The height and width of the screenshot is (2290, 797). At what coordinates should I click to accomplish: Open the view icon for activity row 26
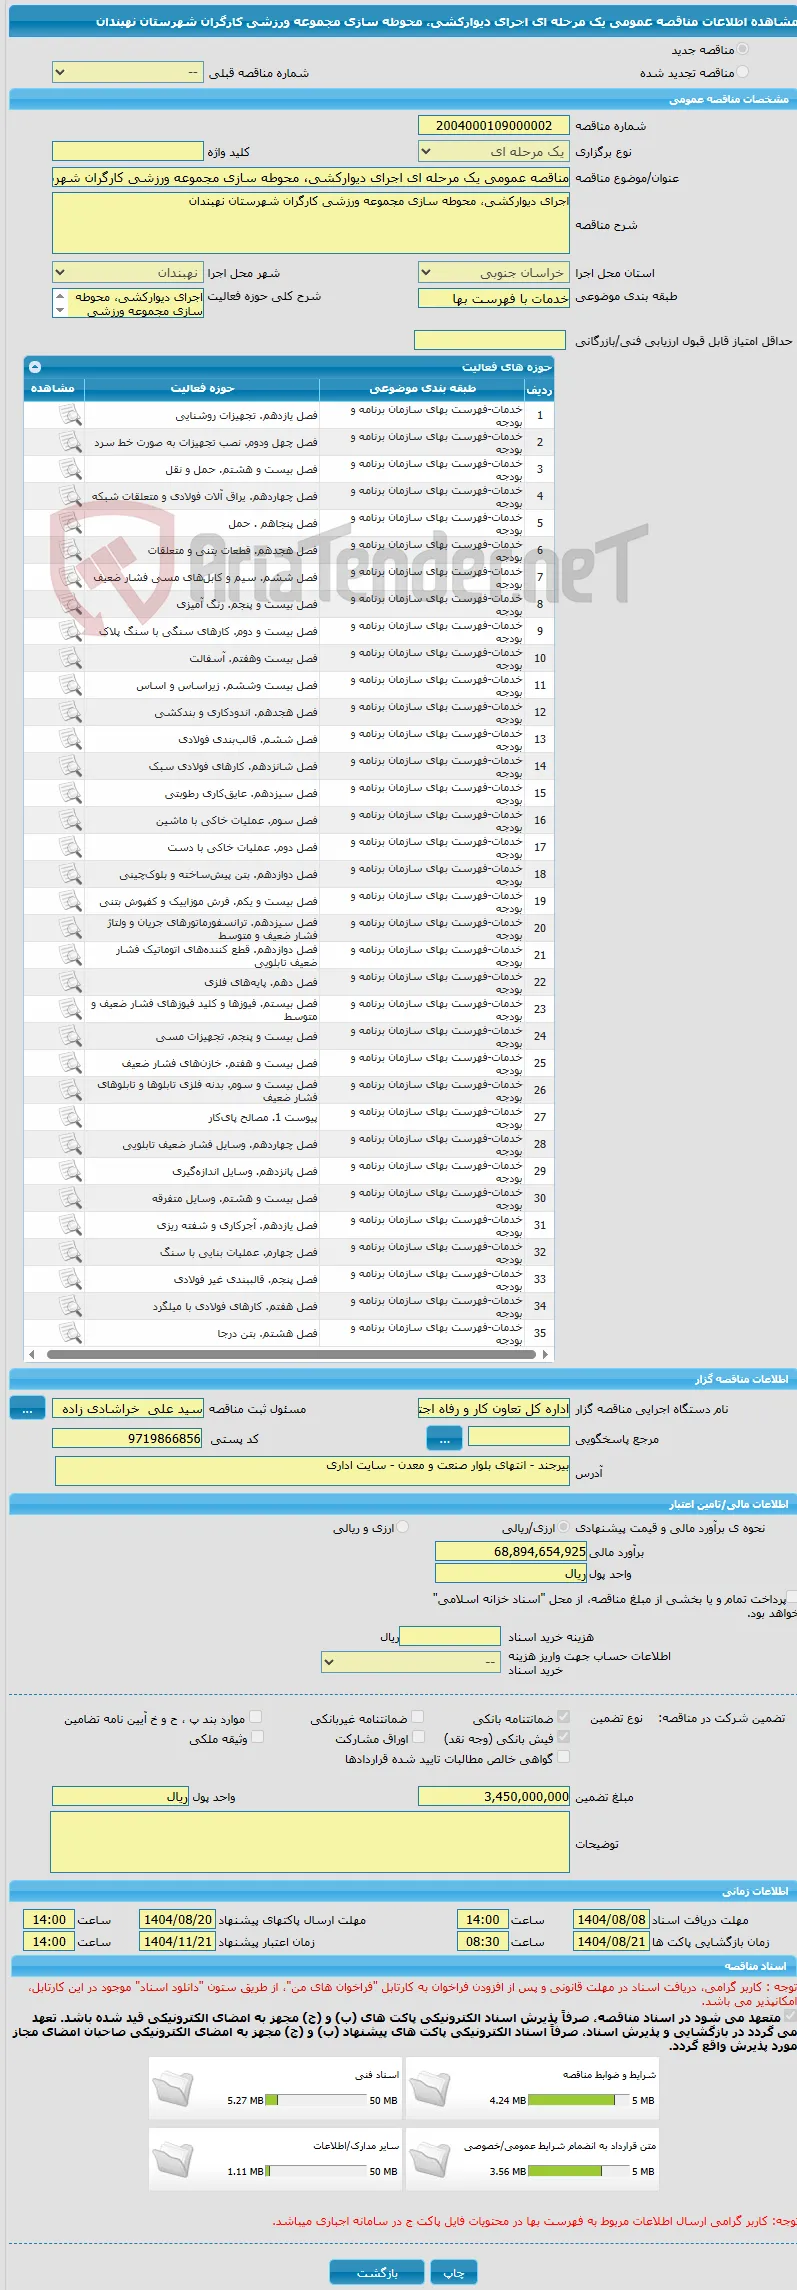click(x=70, y=1090)
